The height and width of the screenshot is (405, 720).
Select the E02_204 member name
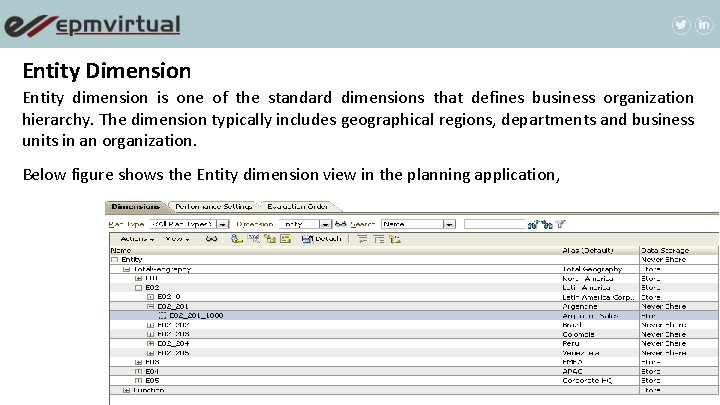click(x=173, y=343)
